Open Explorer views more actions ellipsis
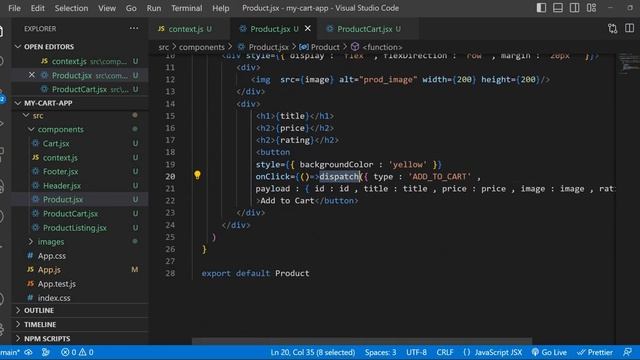 pyautogui.click(x=134, y=28)
